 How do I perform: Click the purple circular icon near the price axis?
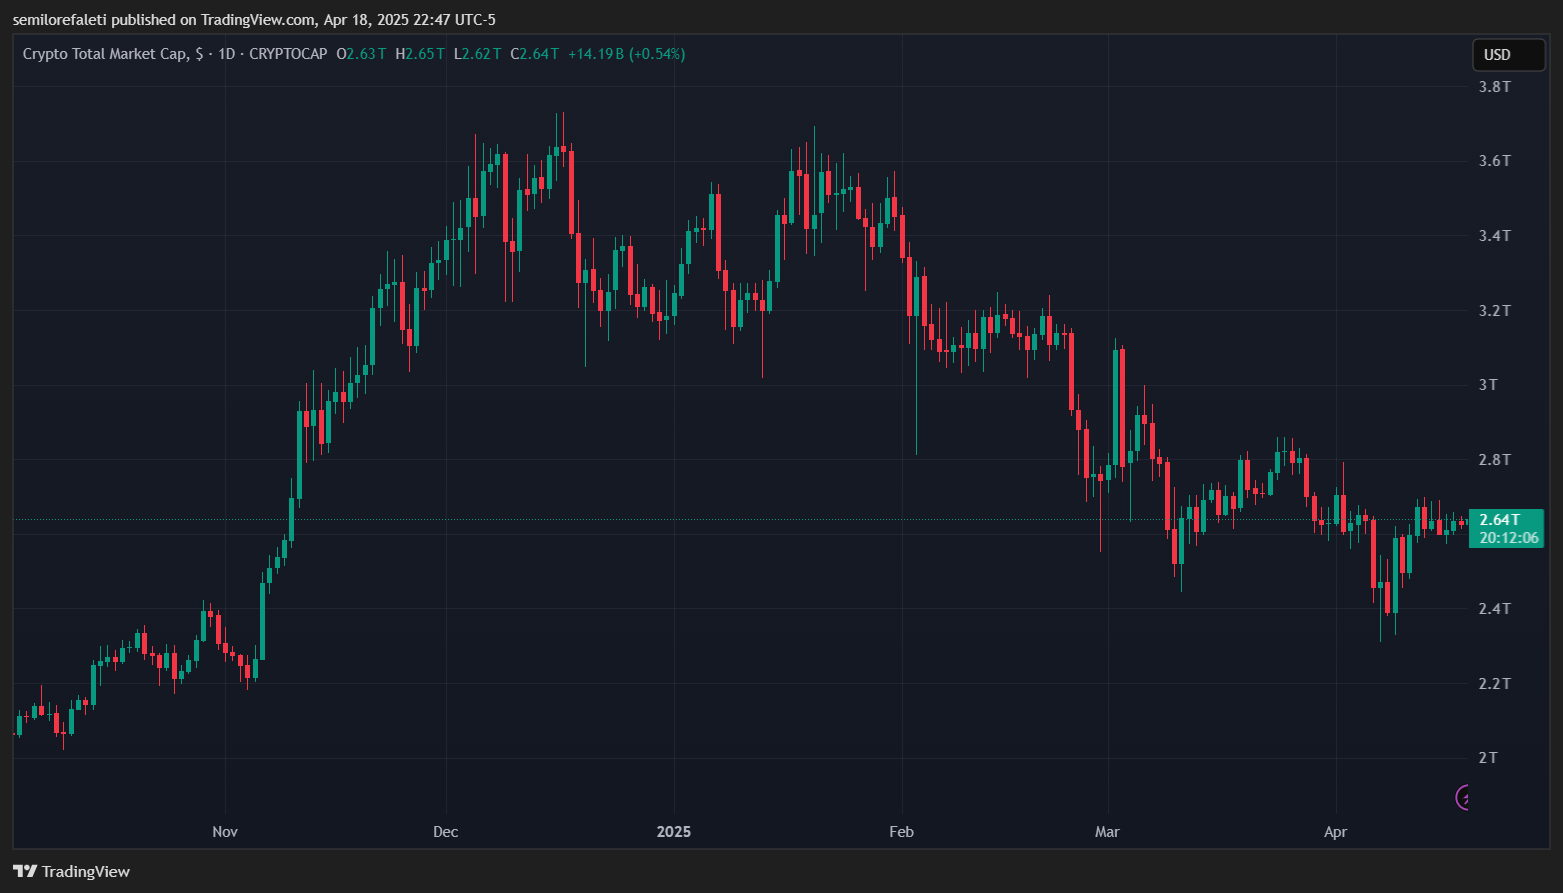tap(1463, 797)
